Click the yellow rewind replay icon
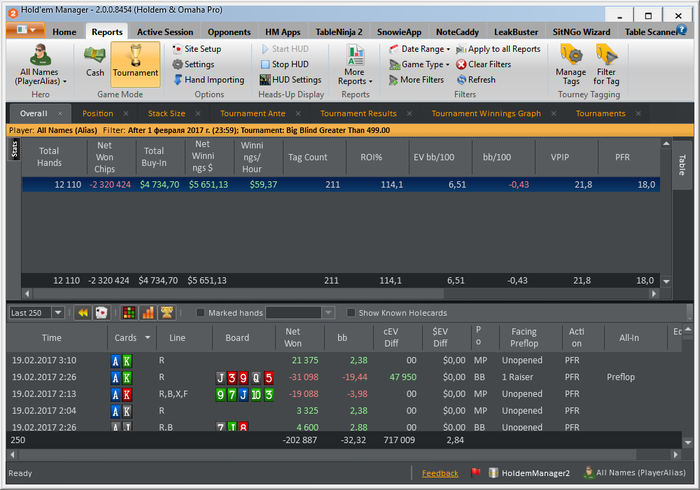700x490 pixels. click(83, 313)
